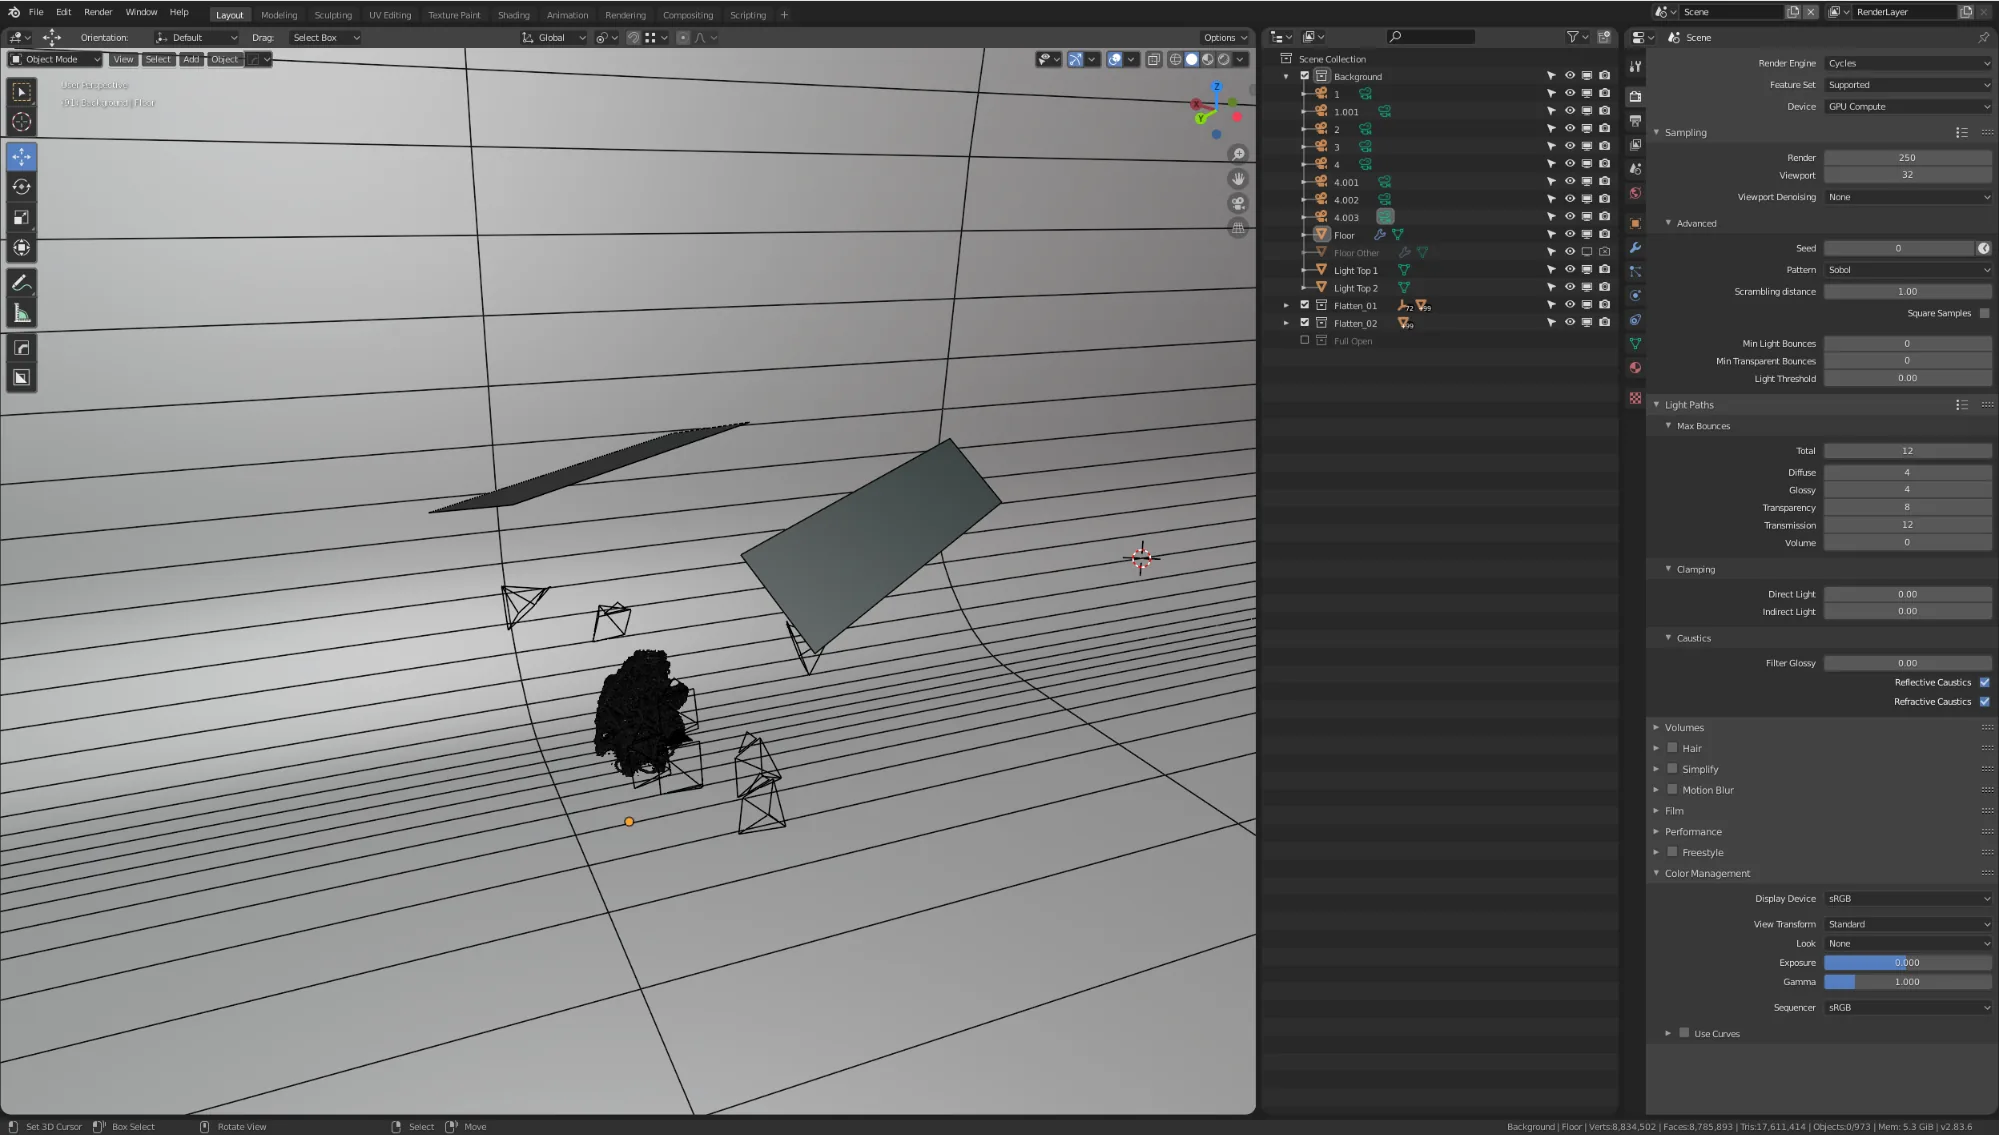
Task: Click the viewport Add menu button
Action: point(191,59)
